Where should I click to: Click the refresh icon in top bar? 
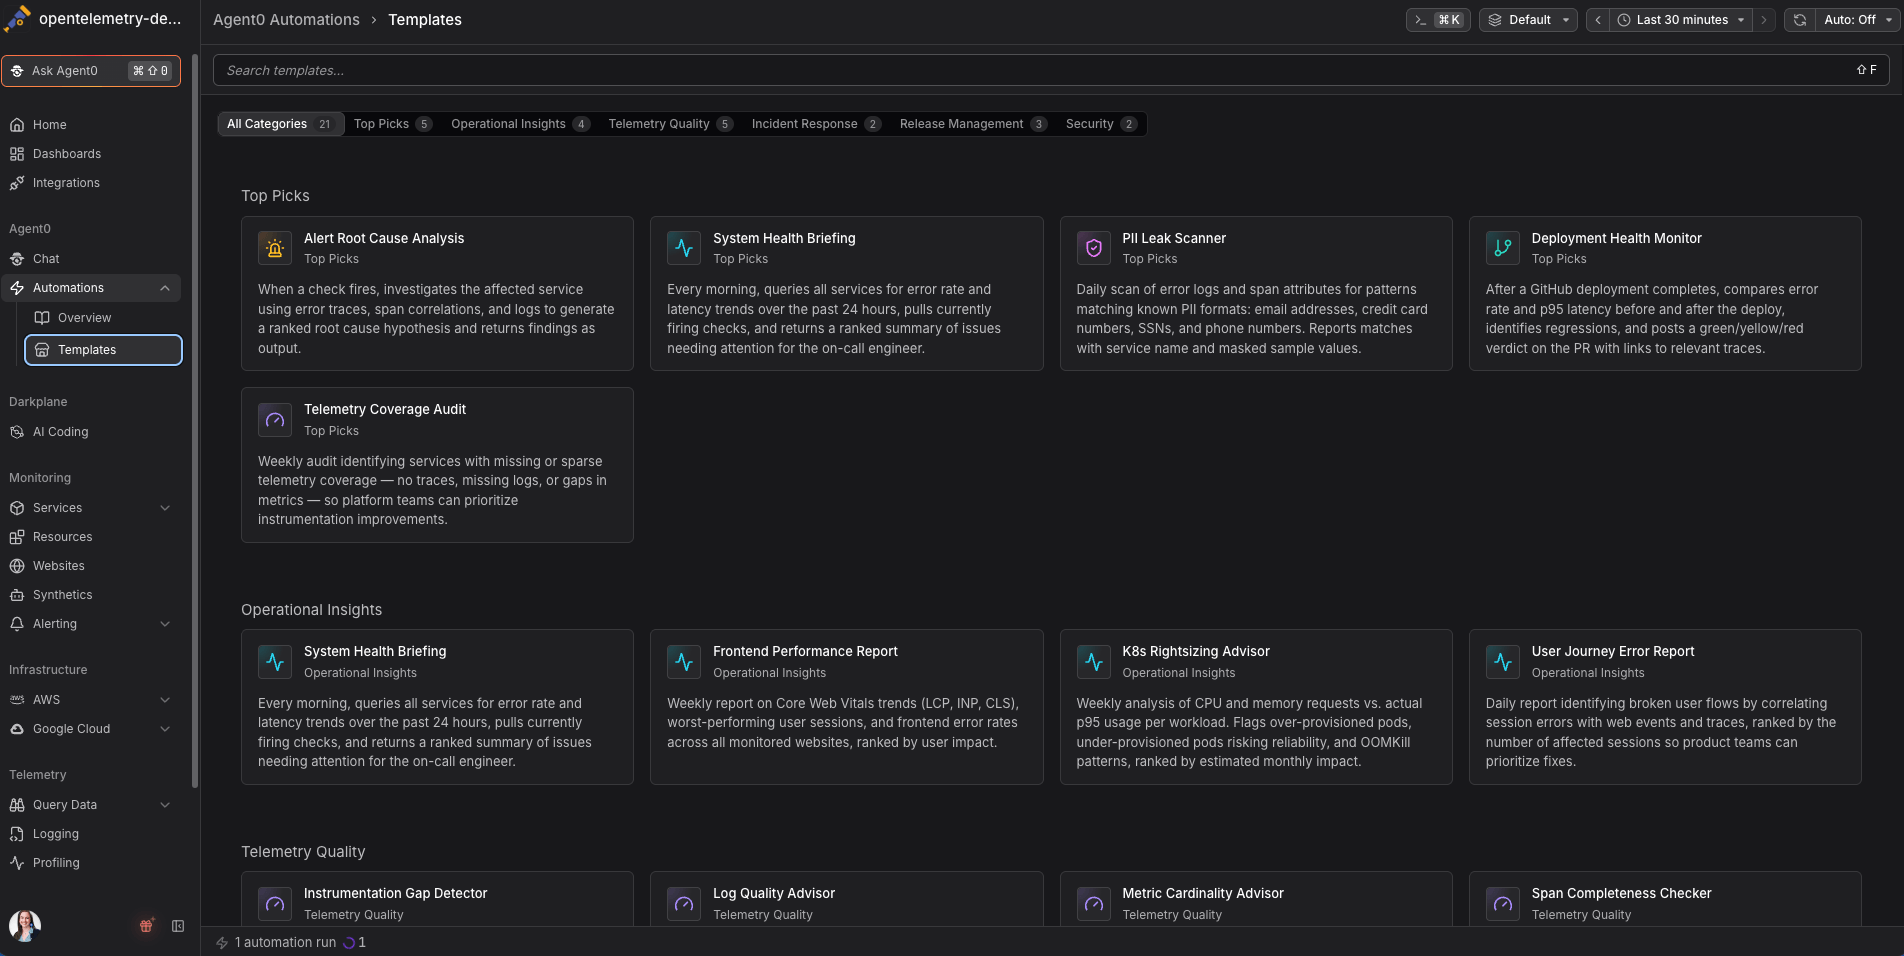(x=1800, y=20)
